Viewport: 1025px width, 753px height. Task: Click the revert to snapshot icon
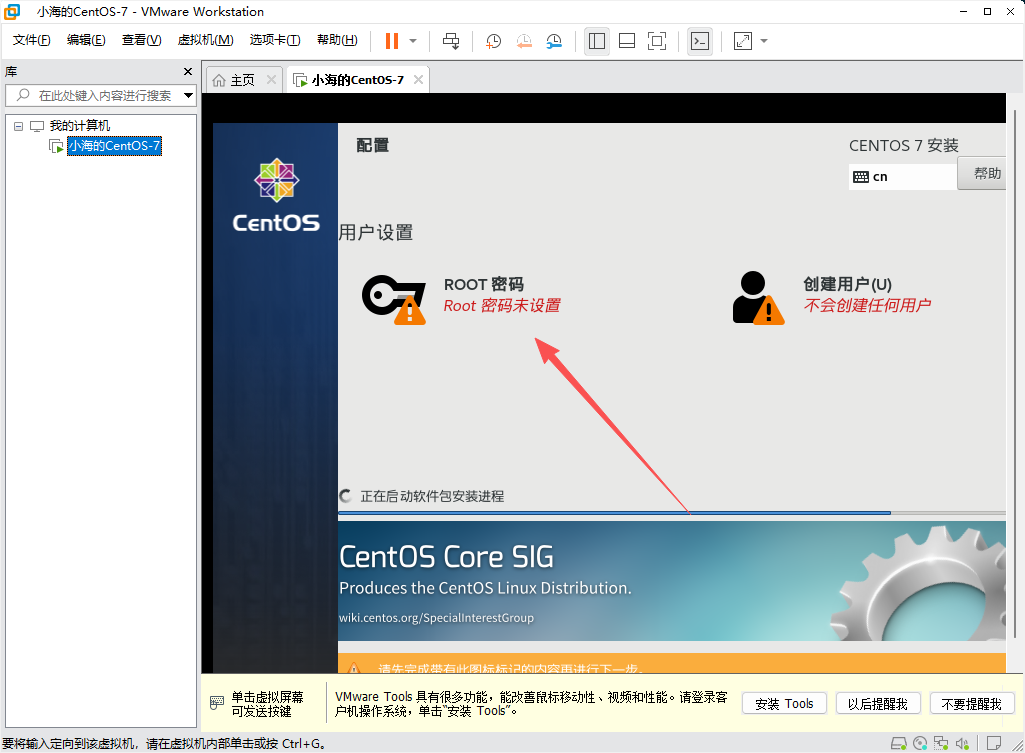(524, 41)
